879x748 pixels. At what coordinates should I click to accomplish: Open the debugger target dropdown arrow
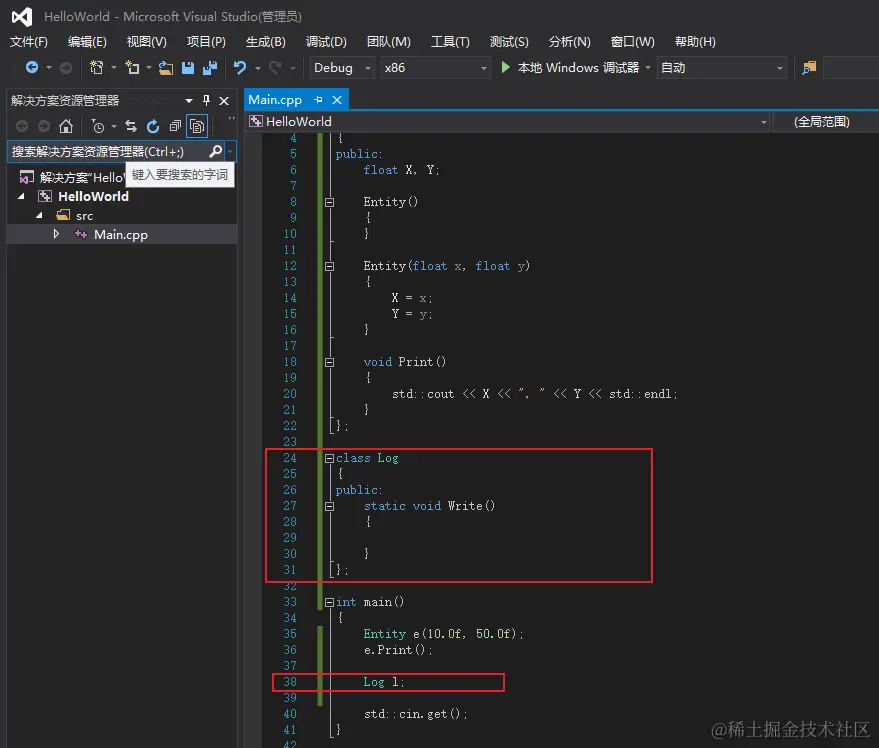coord(648,68)
